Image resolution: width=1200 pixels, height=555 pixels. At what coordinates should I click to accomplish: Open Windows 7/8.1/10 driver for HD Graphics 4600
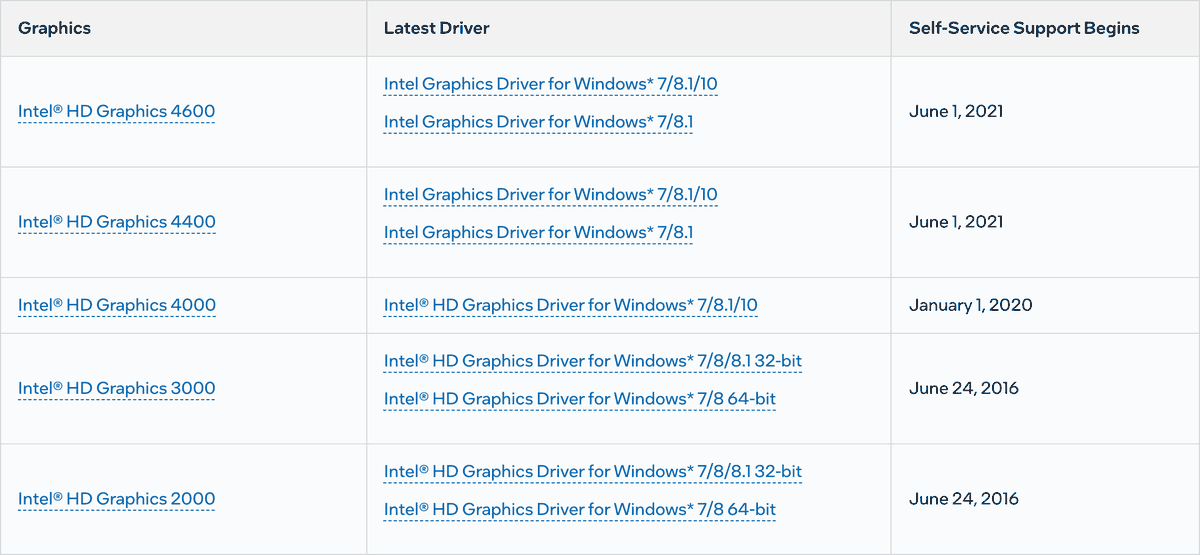(550, 84)
